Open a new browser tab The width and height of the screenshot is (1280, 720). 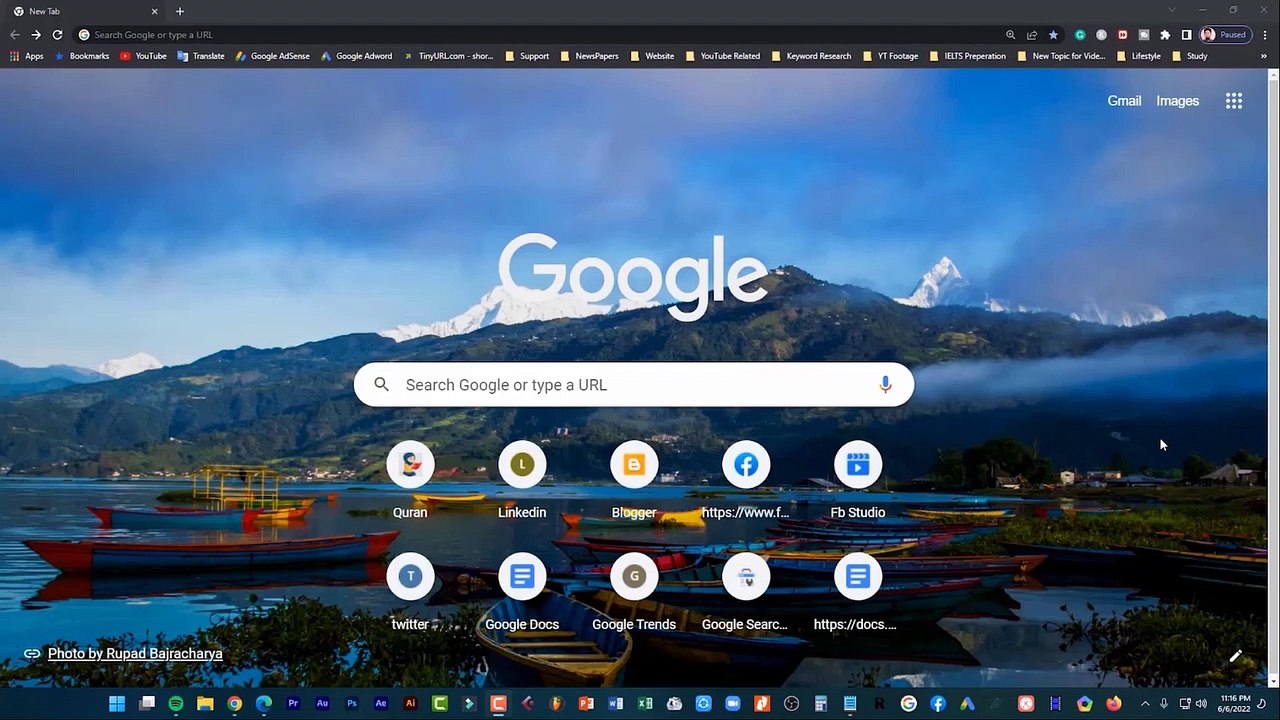[x=180, y=11]
